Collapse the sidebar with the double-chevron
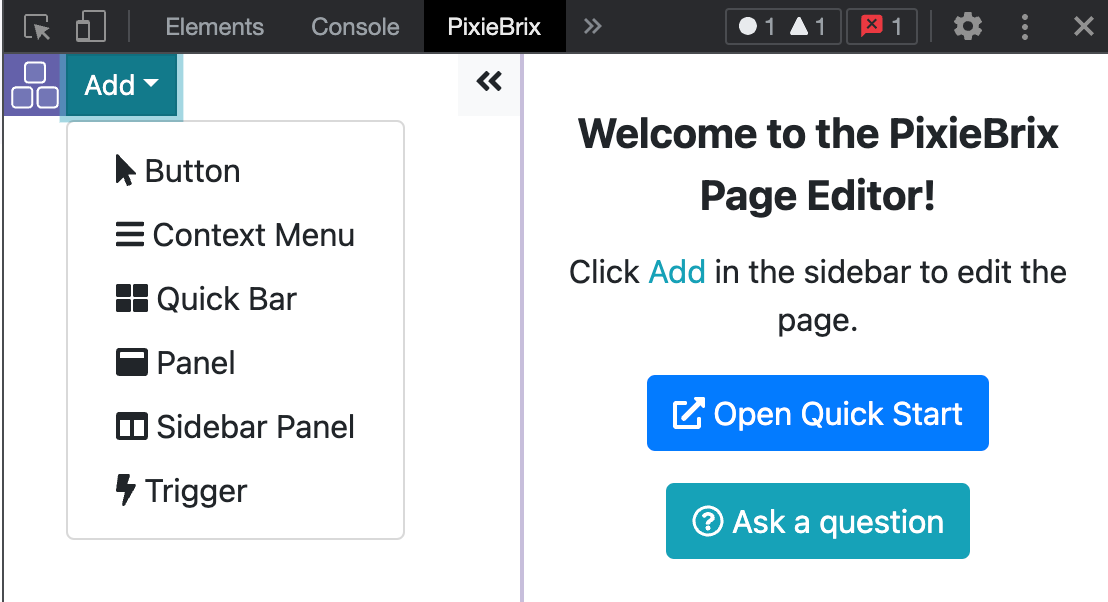Image resolution: width=1108 pixels, height=602 pixels. (489, 82)
